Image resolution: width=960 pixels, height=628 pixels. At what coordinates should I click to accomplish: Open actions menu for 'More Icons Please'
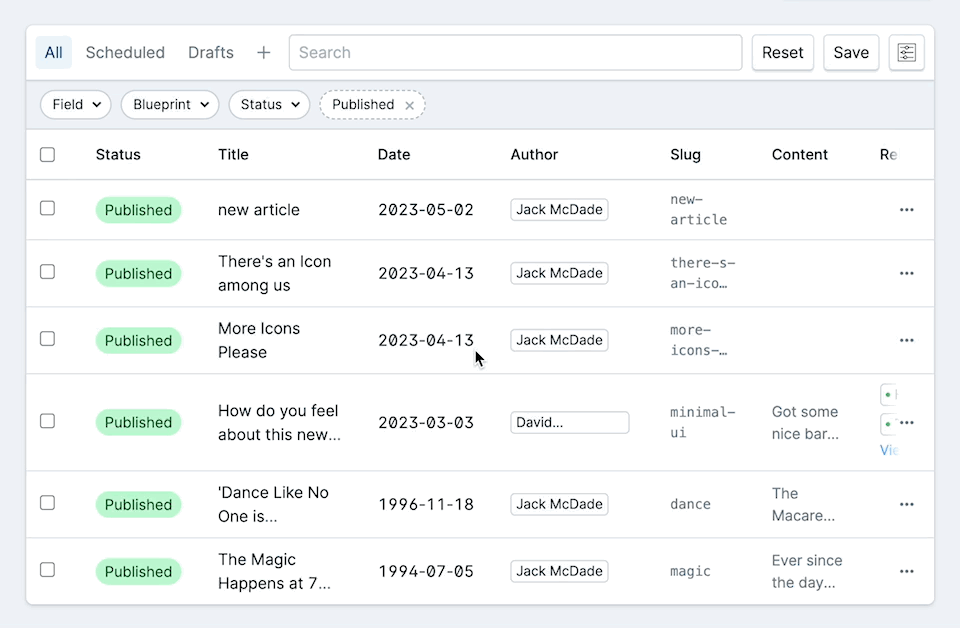(x=907, y=340)
